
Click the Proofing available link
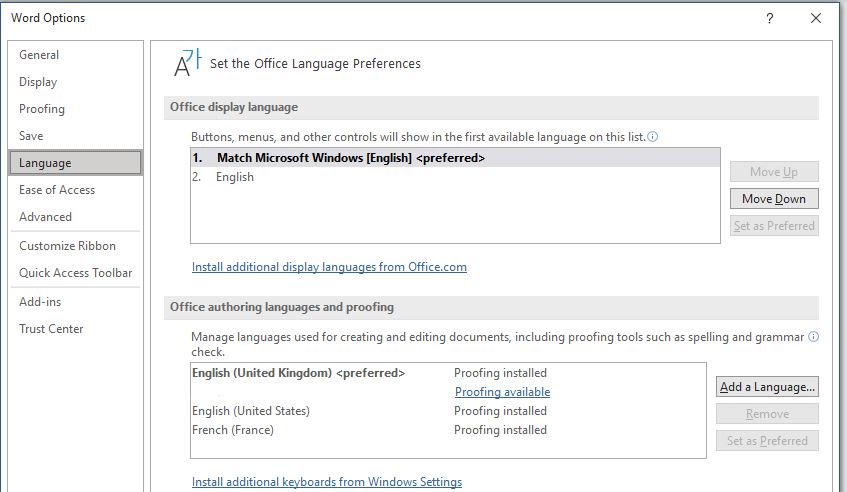(x=502, y=392)
